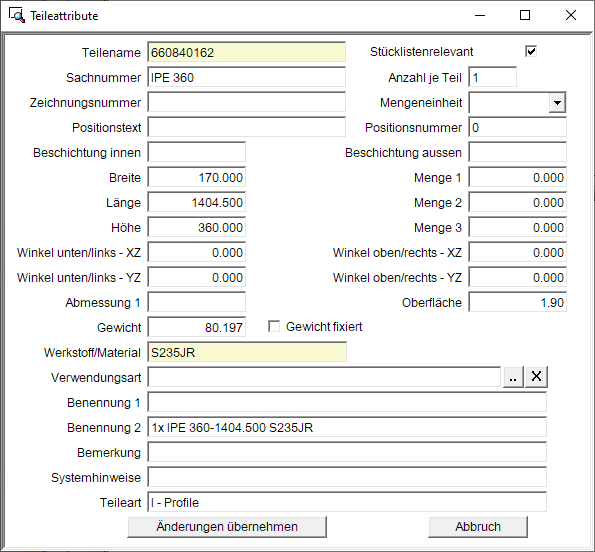Click the Teileattribute window title icon
Screen dimensions: 595x552
click(17, 16)
